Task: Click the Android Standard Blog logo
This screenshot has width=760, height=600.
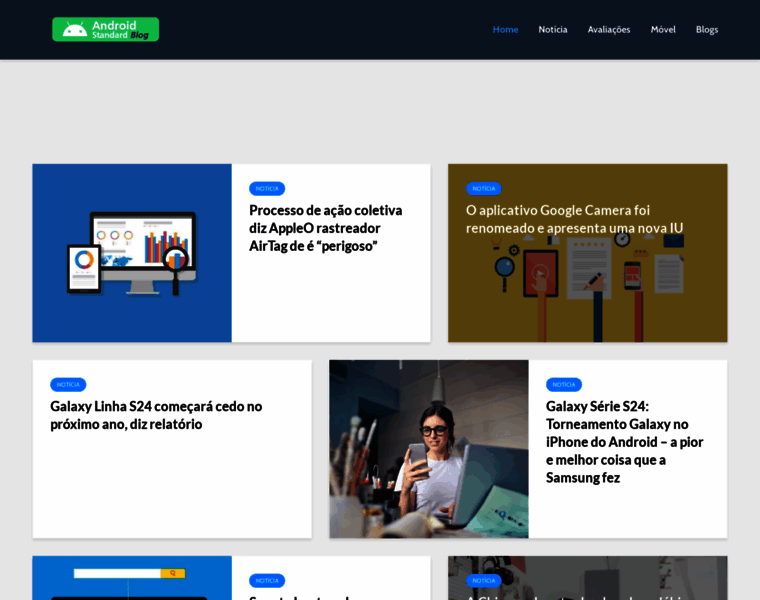Action: coord(105,29)
